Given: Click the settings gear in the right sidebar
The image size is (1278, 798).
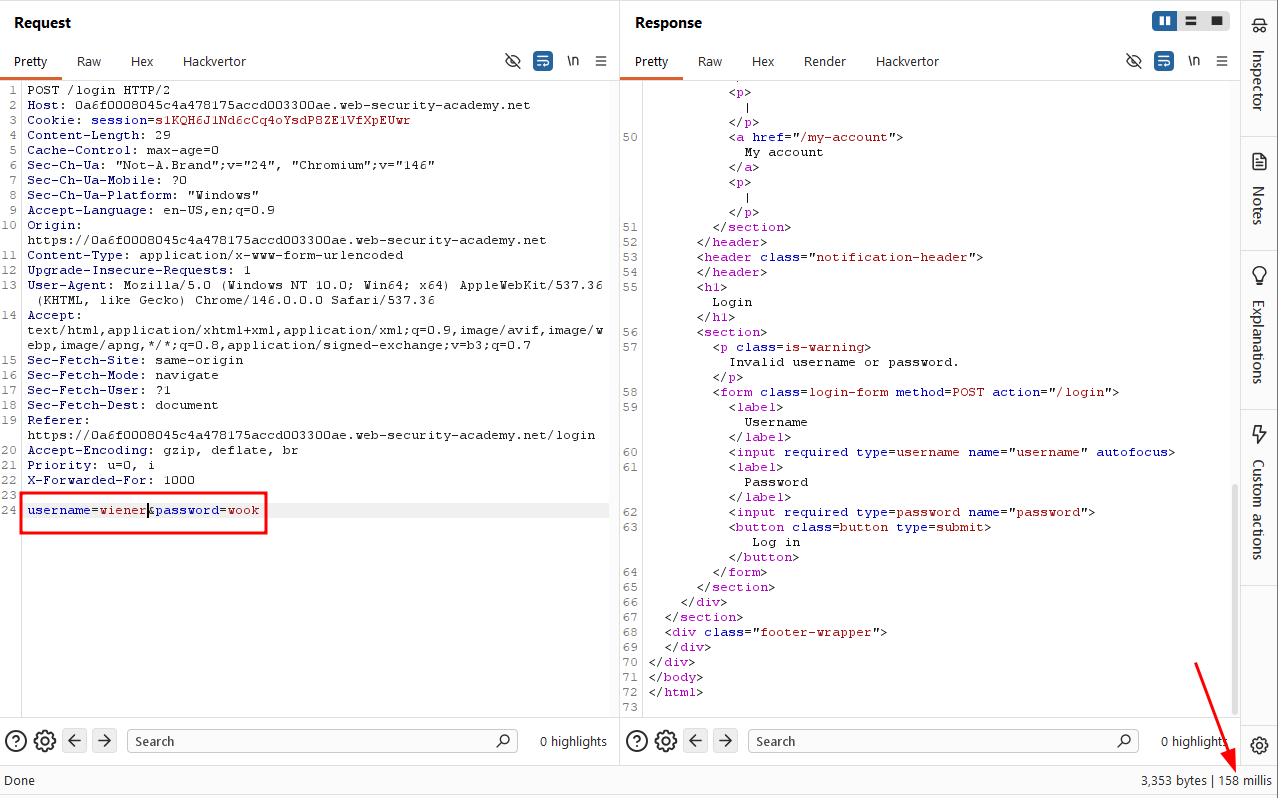Looking at the screenshot, I should click(x=1259, y=745).
